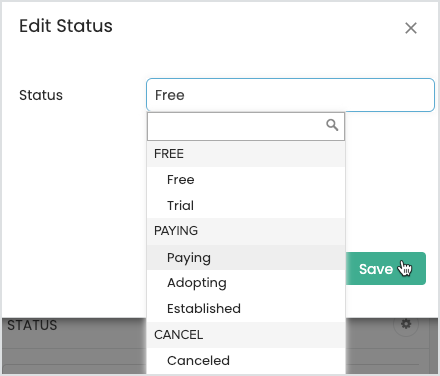Image resolution: width=440 pixels, height=376 pixels.
Task: Click the green Save button
Action: point(386,269)
